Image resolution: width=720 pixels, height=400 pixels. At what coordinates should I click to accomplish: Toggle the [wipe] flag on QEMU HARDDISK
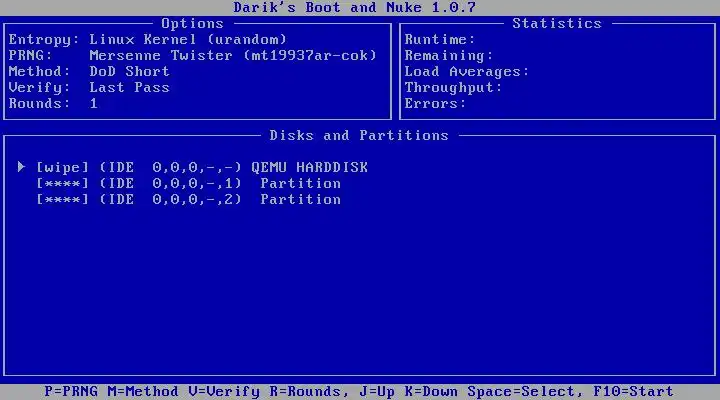point(62,168)
